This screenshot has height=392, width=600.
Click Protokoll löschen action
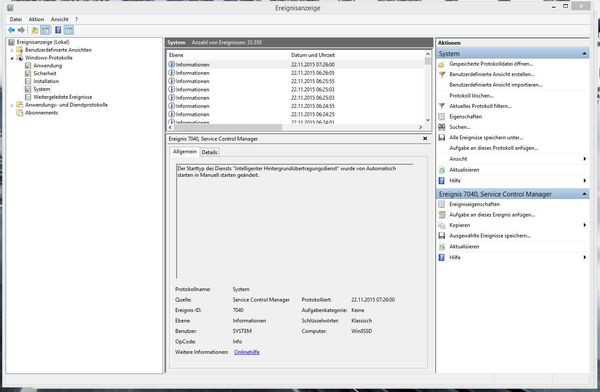[x=471, y=96]
